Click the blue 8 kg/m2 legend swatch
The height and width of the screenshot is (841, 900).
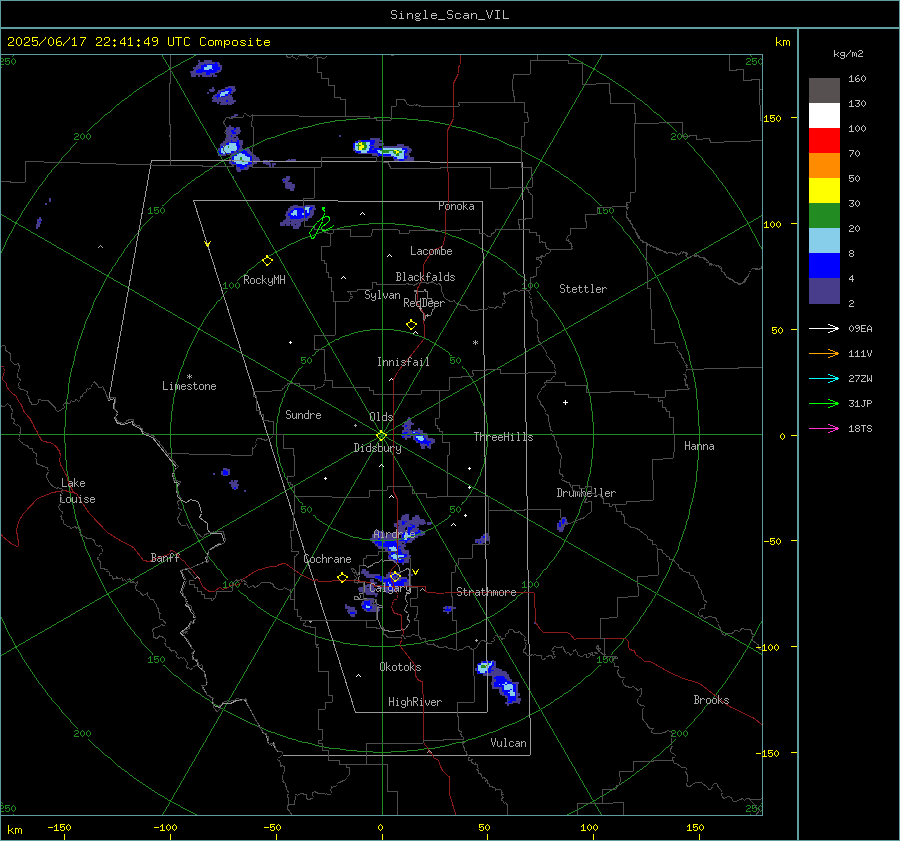(x=824, y=266)
